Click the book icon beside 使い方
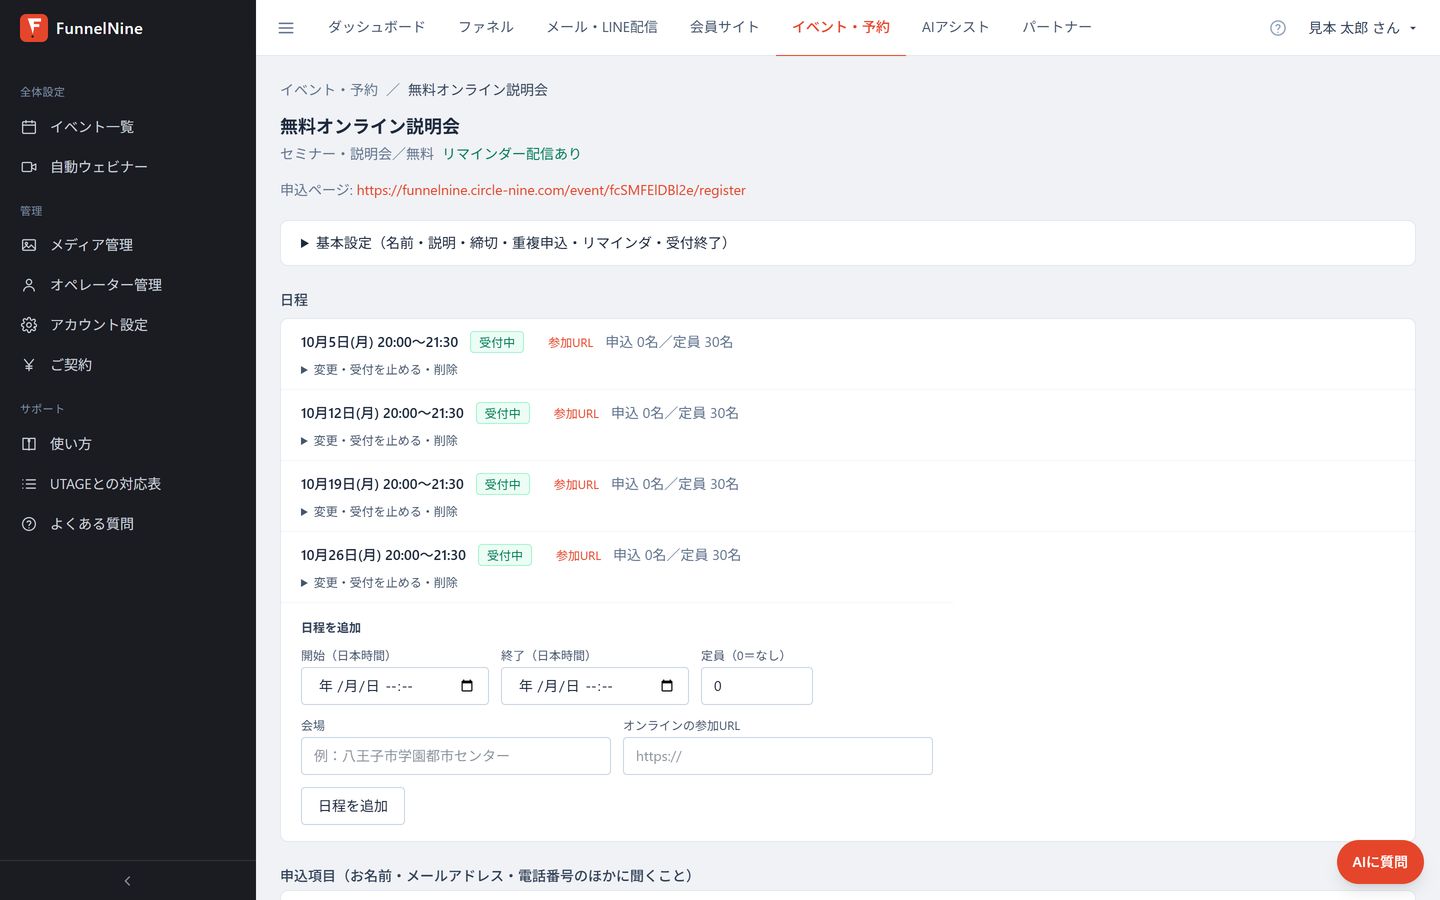 tap(29, 444)
